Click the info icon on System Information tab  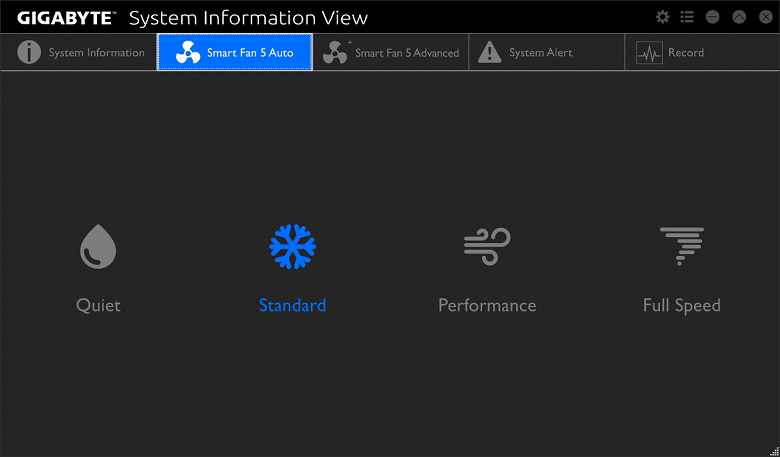coord(30,53)
